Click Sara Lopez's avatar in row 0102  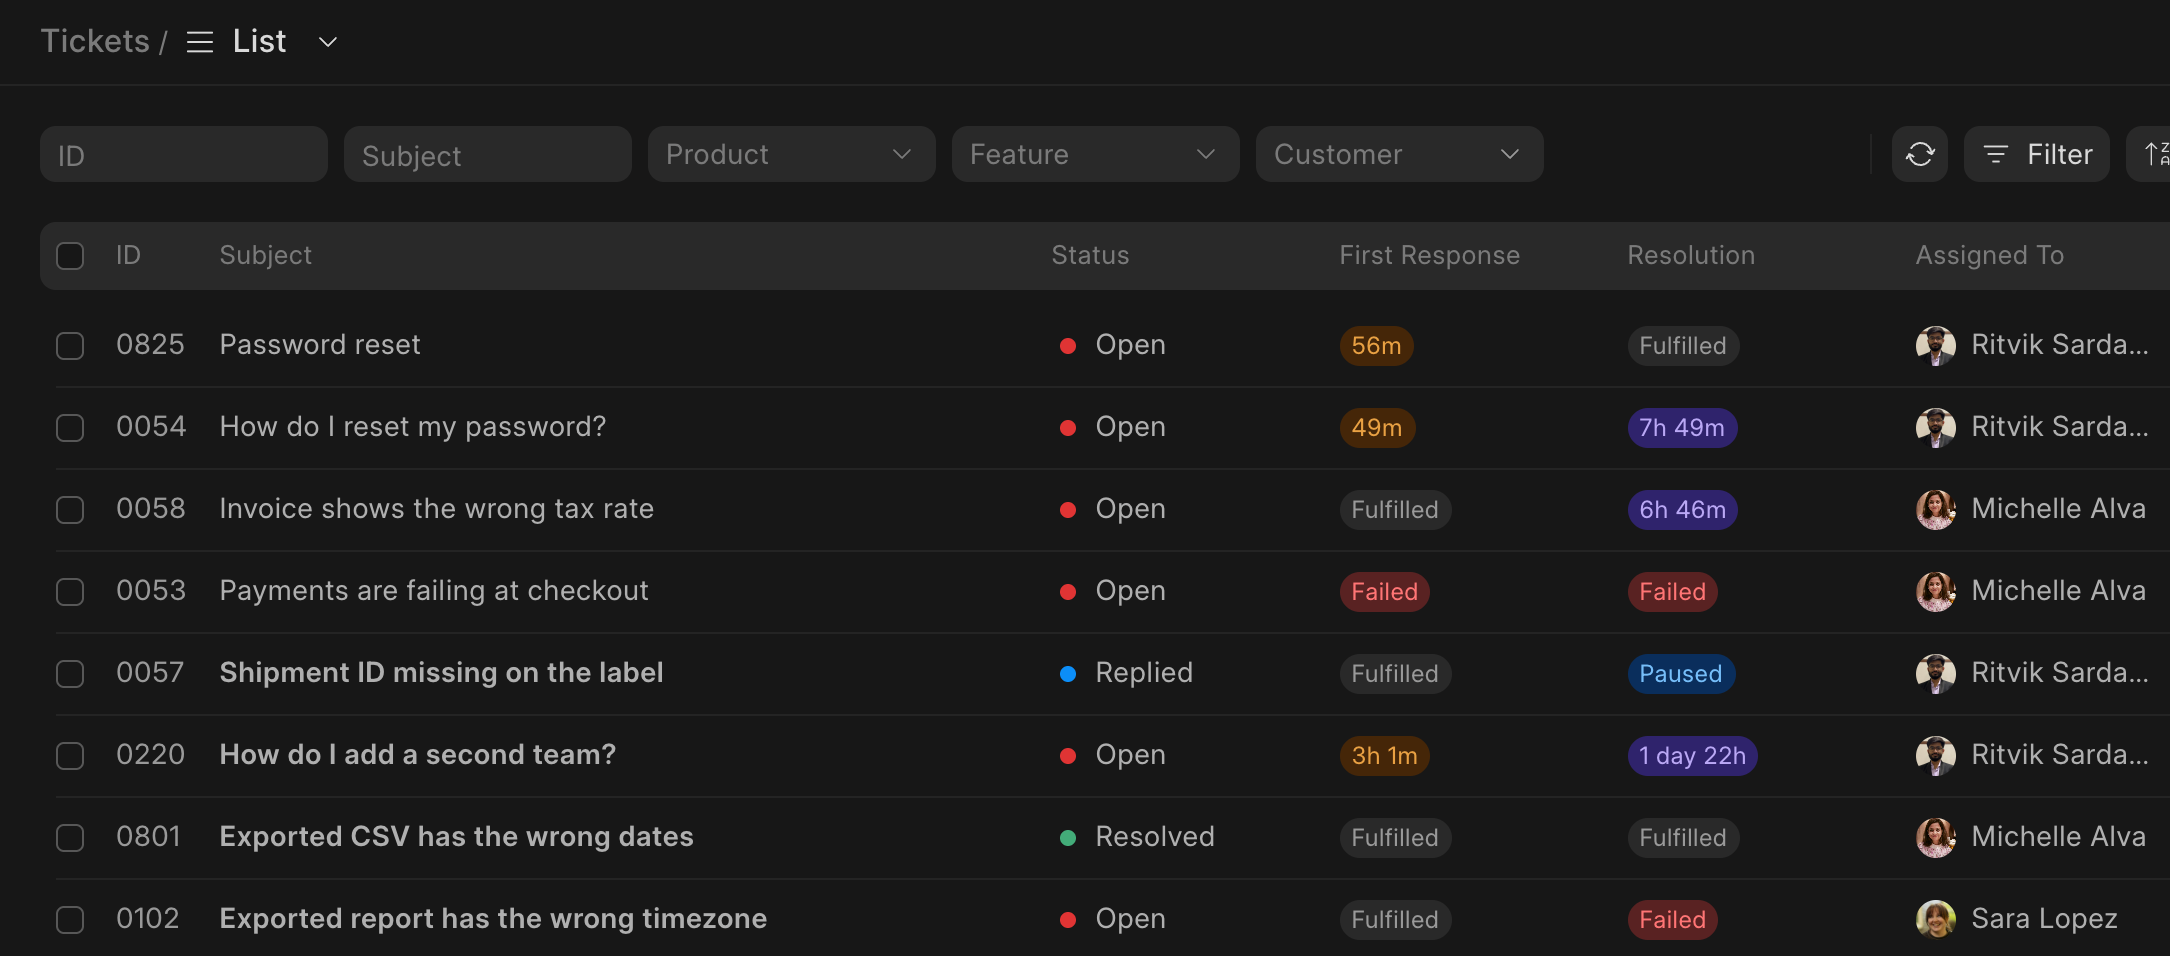(x=1935, y=919)
